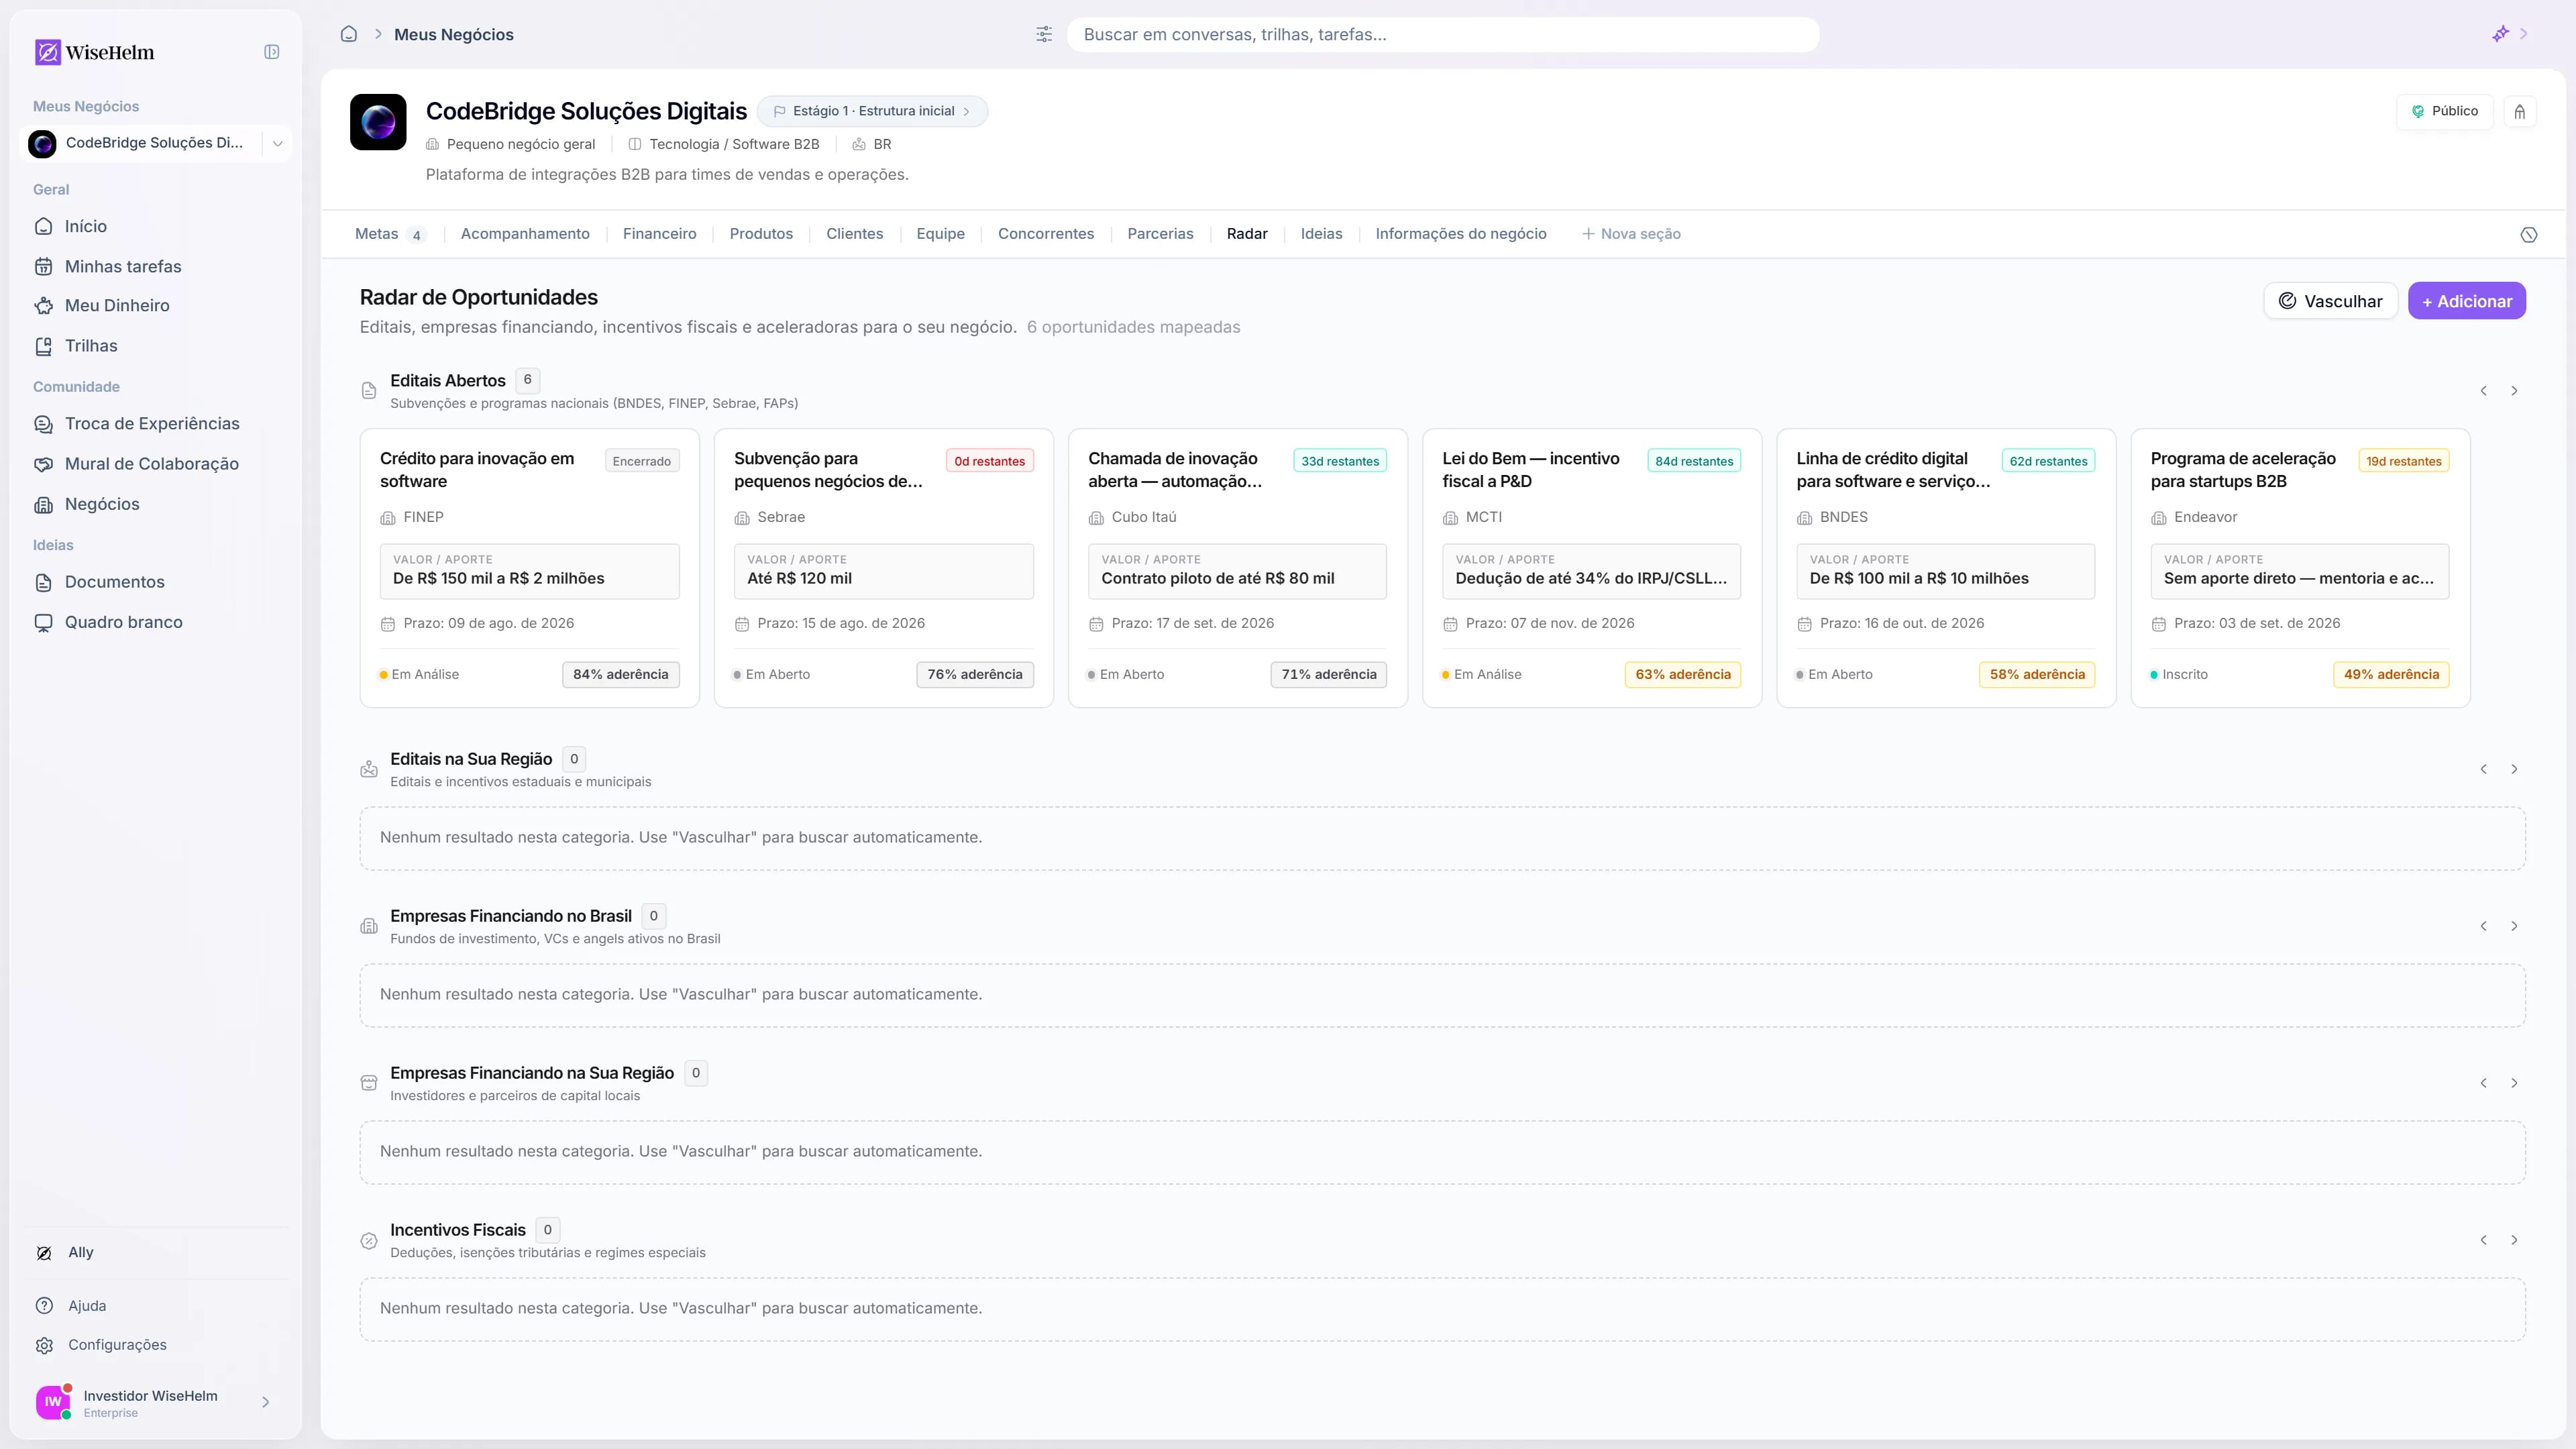This screenshot has width=2576, height=1449.
Task: Open Informações do negócio tab
Action: (1461, 234)
